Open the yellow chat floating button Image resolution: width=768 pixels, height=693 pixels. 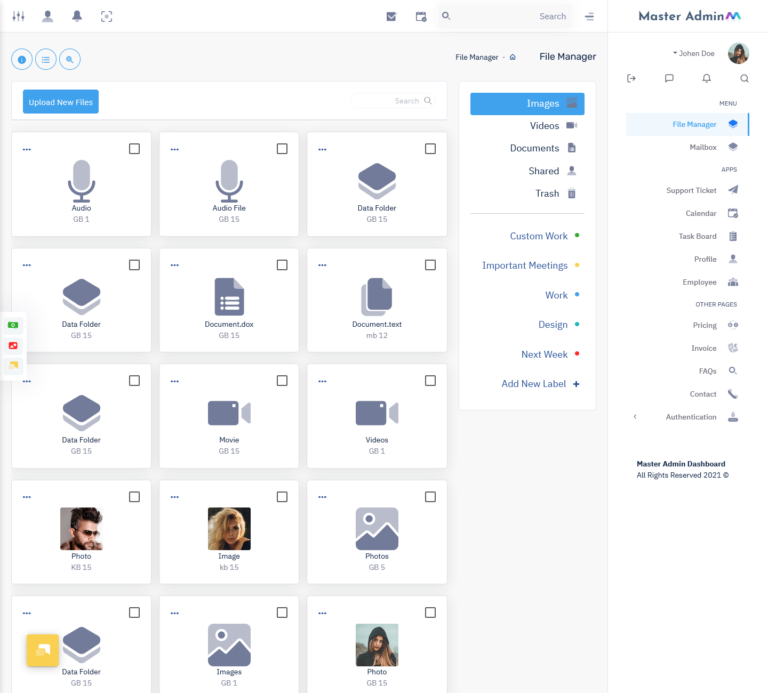tap(43, 650)
